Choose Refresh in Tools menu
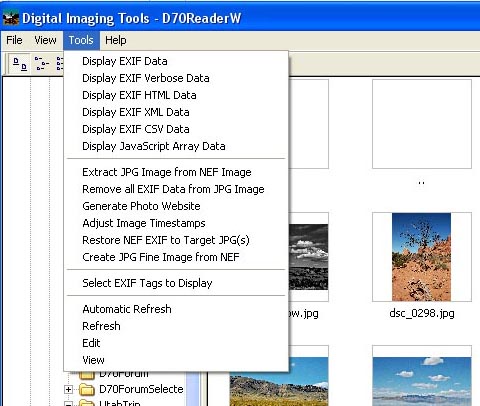 (176, 326)
